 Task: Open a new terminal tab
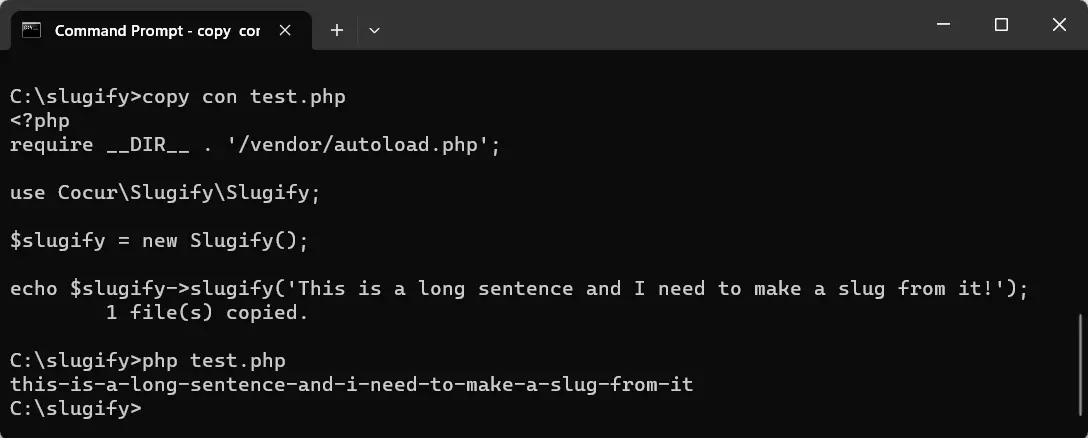[x=337, y=30]
